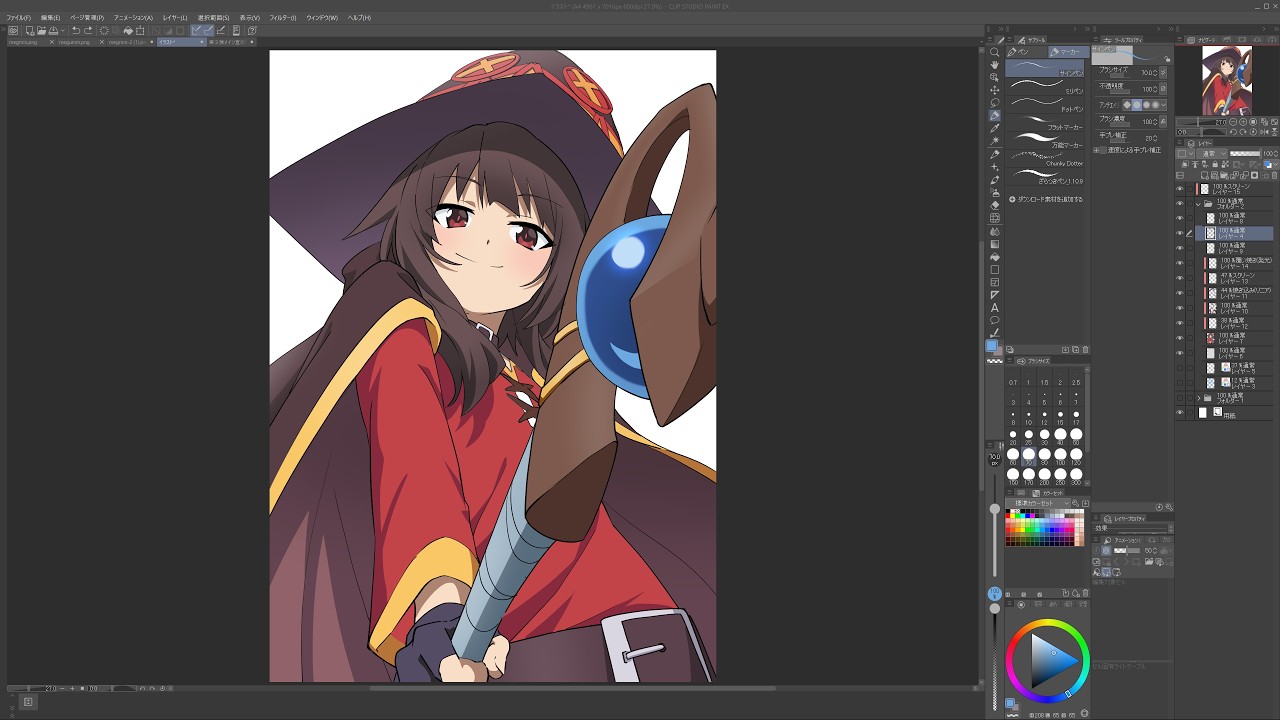
Task: Select the Hand move tool
Action: click(994, 65)
